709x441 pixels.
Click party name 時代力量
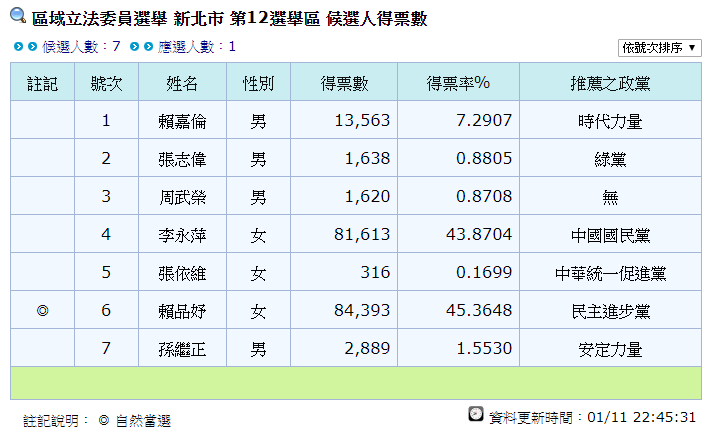point(610,121)
